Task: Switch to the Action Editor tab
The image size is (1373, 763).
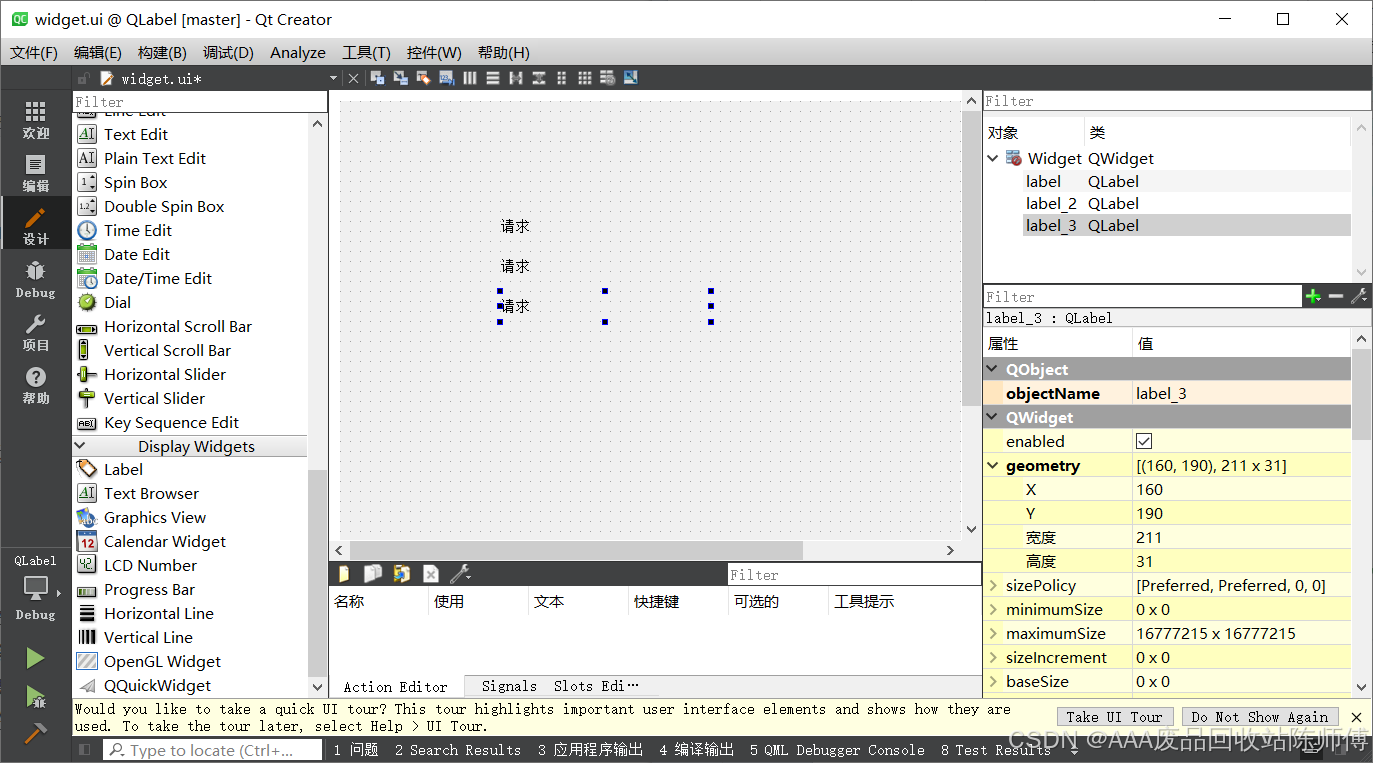Action: point(396,686)
